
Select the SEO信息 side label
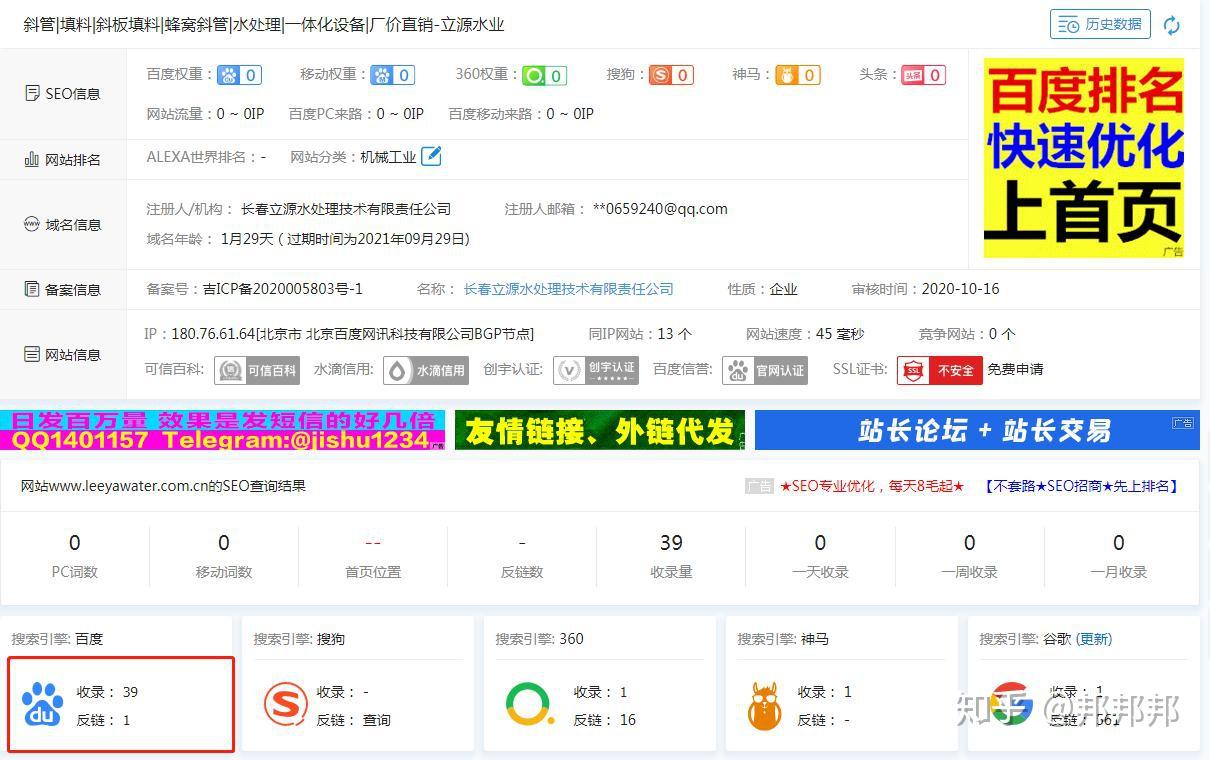tap(63, 94)
